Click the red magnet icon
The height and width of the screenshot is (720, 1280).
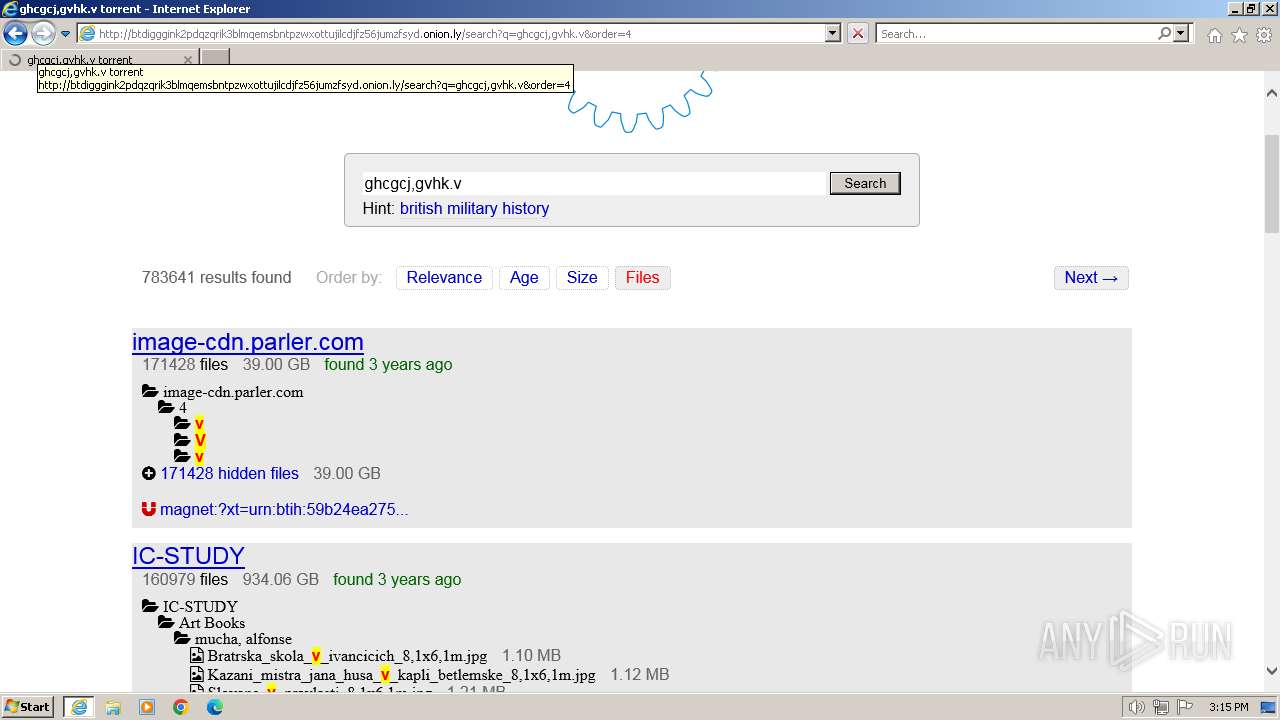149,509
